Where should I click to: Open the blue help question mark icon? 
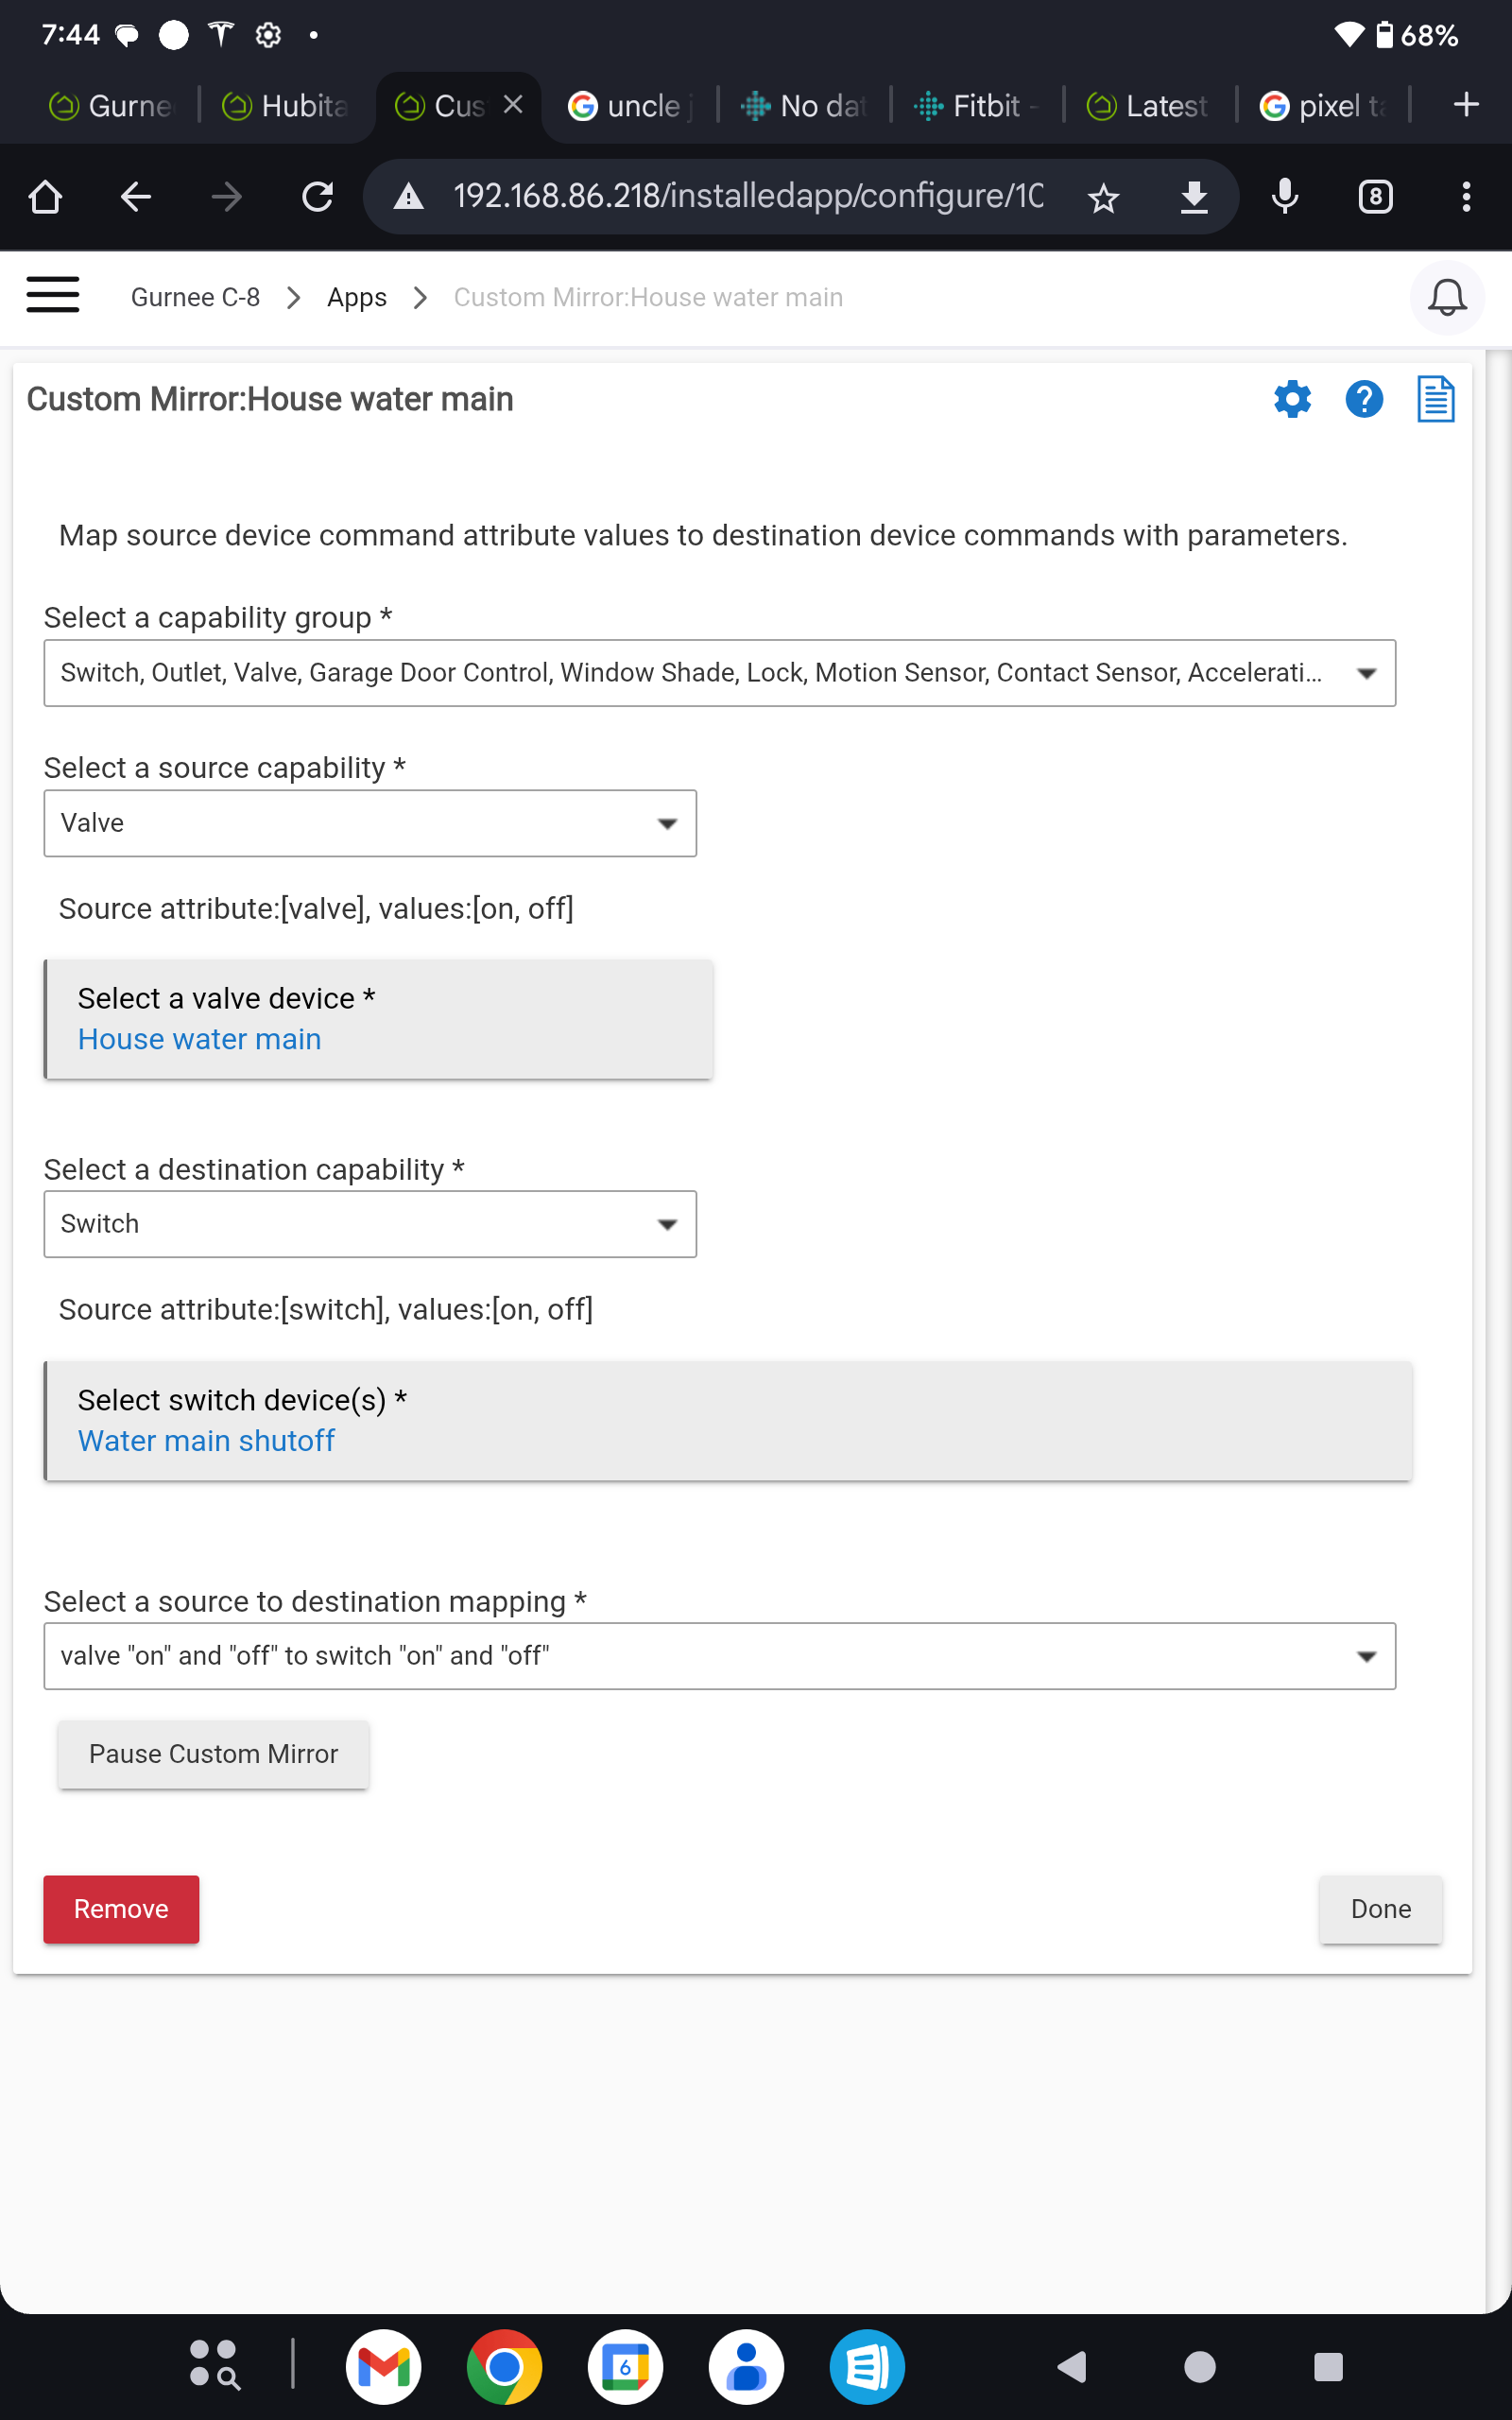click(1364, 398)
